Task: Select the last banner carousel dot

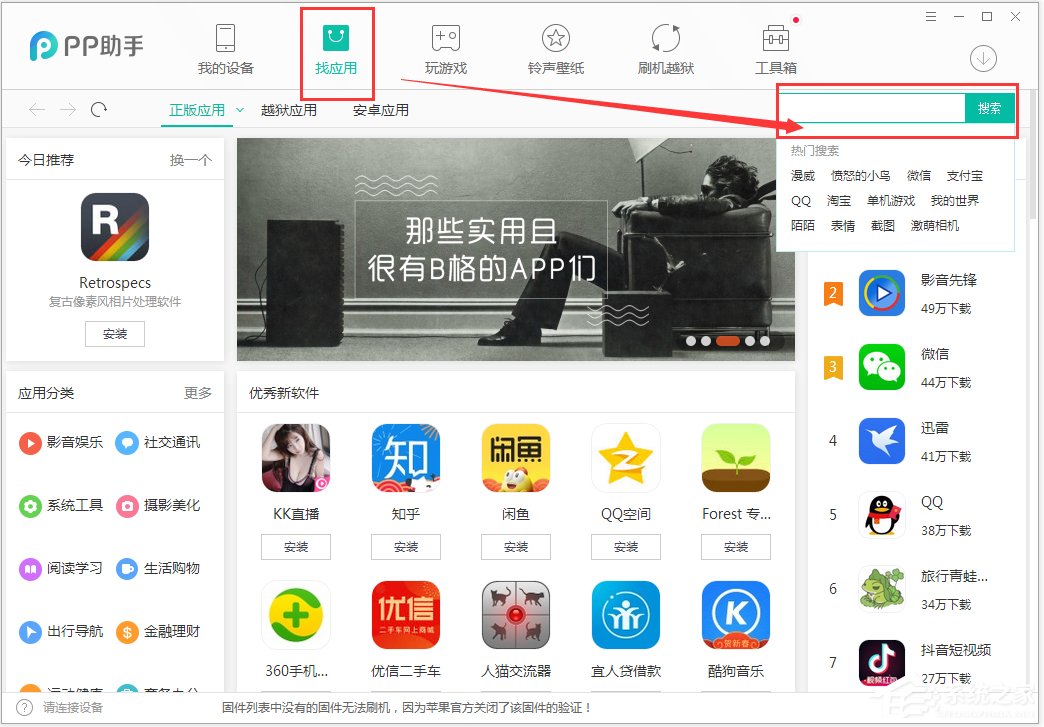Action: pos(765,341)
